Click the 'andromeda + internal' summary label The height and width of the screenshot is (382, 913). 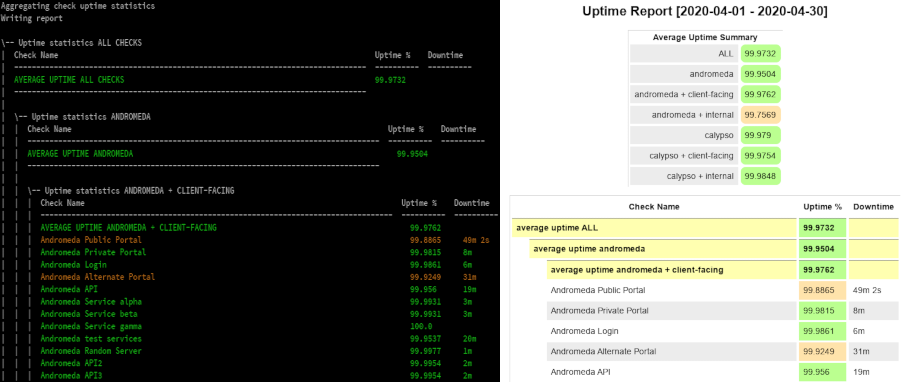click(693, 115)
